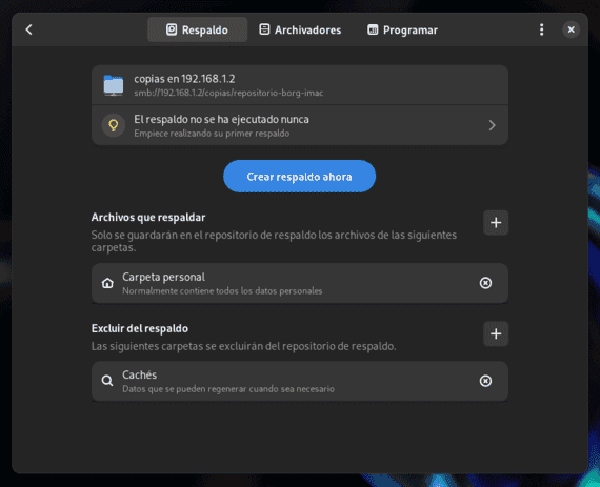Viewport: 600px width, 487px height.
Task: Open the Respaldo tab
Action: (197, 29)
